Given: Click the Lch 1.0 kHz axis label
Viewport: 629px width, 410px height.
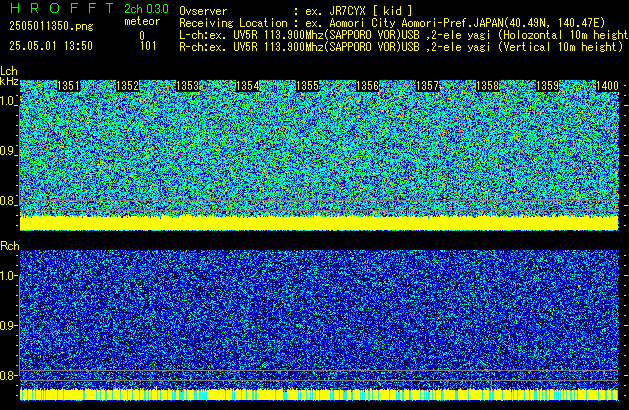Looking at the screenshot, I should click(8, 101).
